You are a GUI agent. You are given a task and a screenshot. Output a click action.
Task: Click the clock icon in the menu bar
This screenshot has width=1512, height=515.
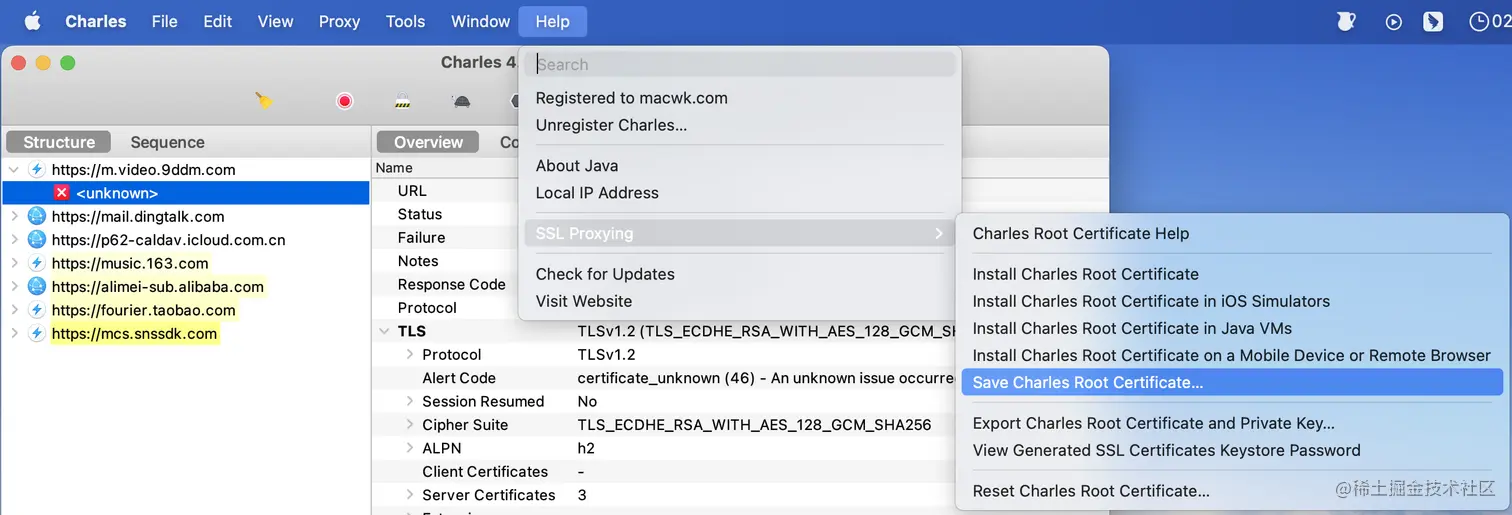click(x=1478, y=21)
